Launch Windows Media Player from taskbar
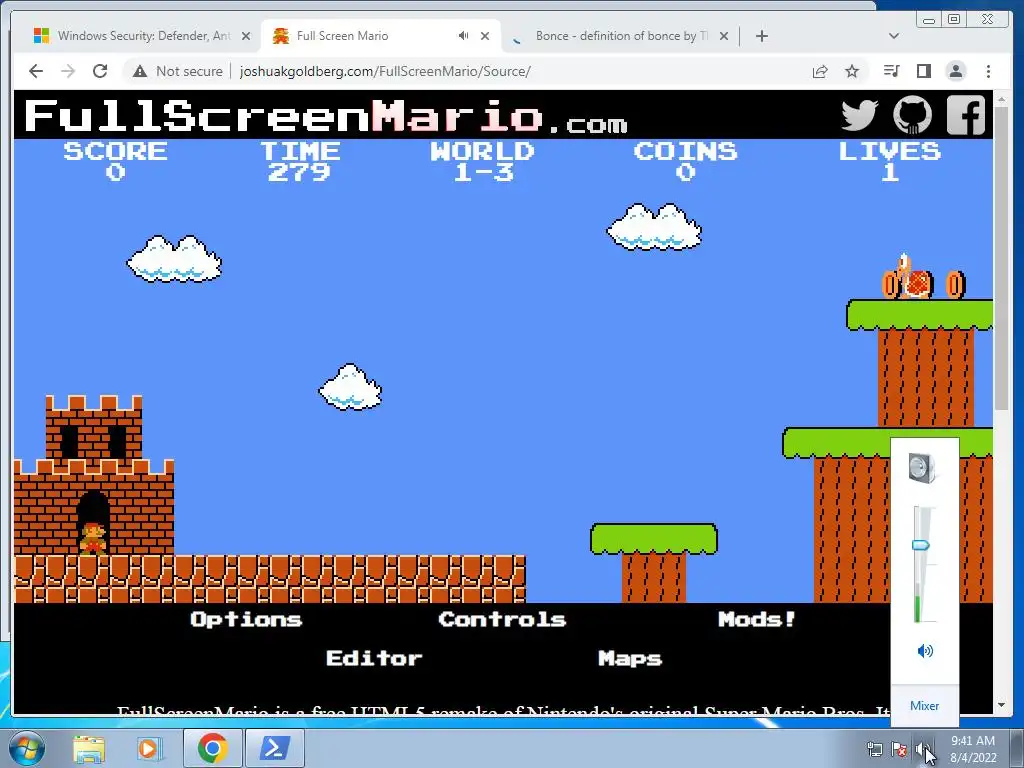Image resolution: width=1024 pixels, height=768 pixels. tap(150, 748)
